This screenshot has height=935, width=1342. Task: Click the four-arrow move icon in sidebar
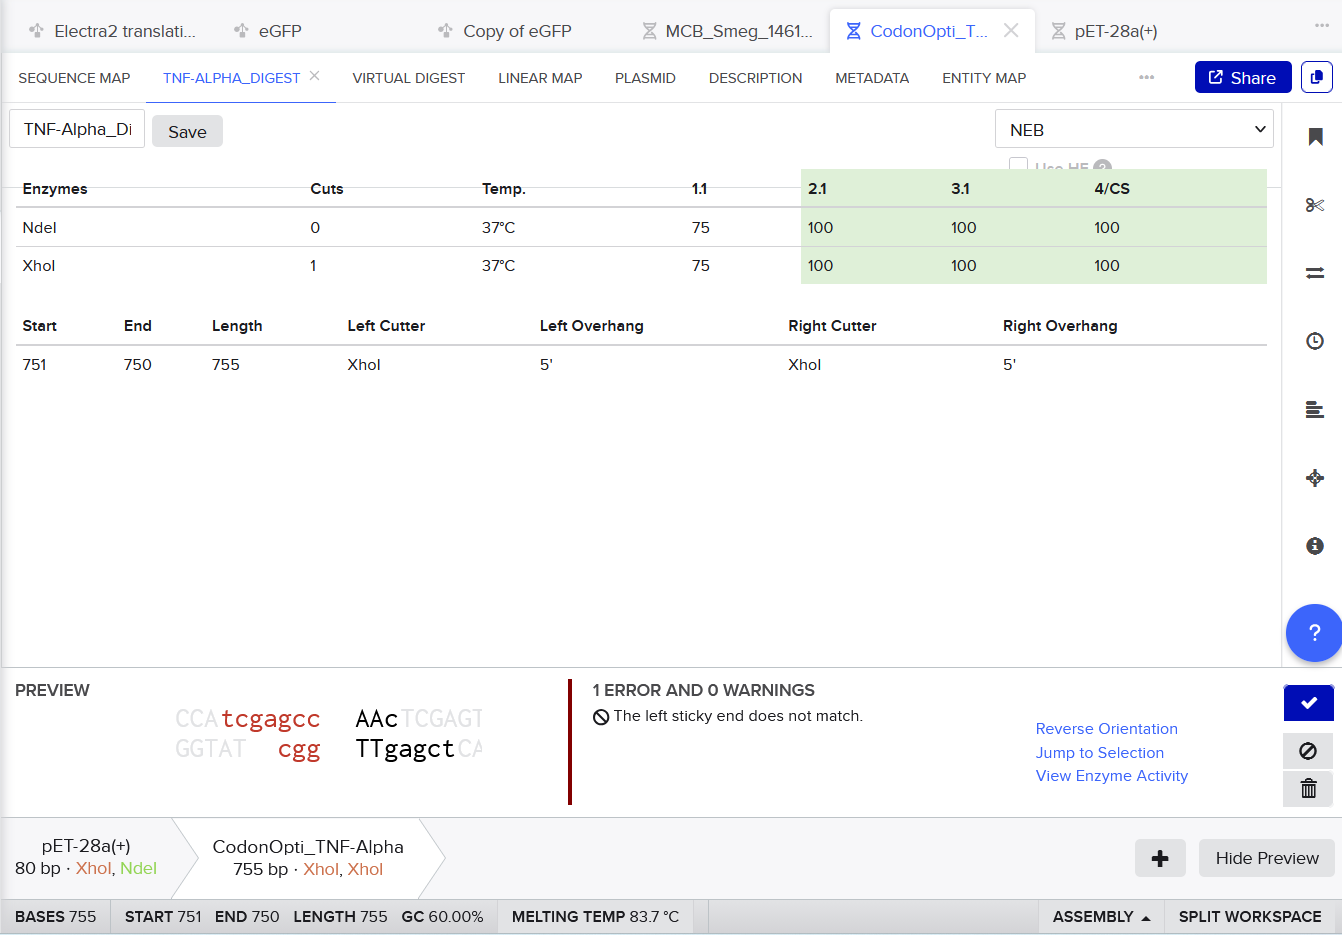point(1315,478)
